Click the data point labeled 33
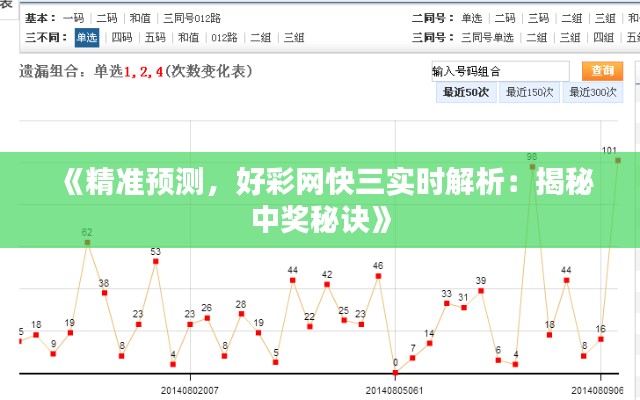This screenshot has height=400, width=640. coord(447,303)
